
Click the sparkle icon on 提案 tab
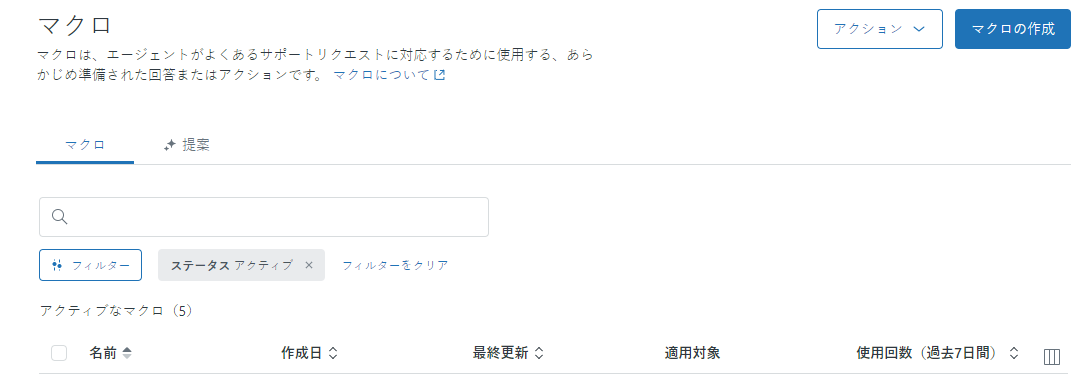click(169, 146)
